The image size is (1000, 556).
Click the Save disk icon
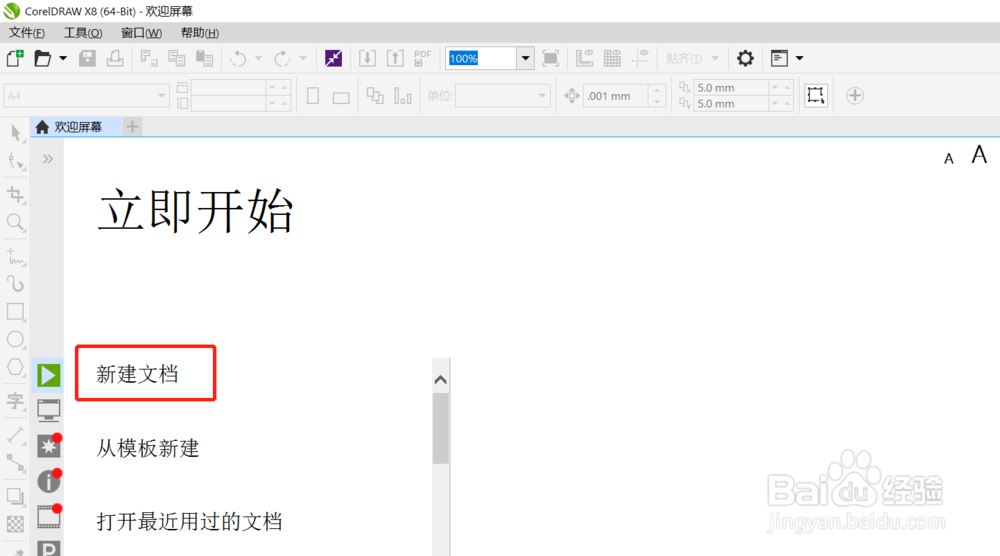(x=87, y=59)
